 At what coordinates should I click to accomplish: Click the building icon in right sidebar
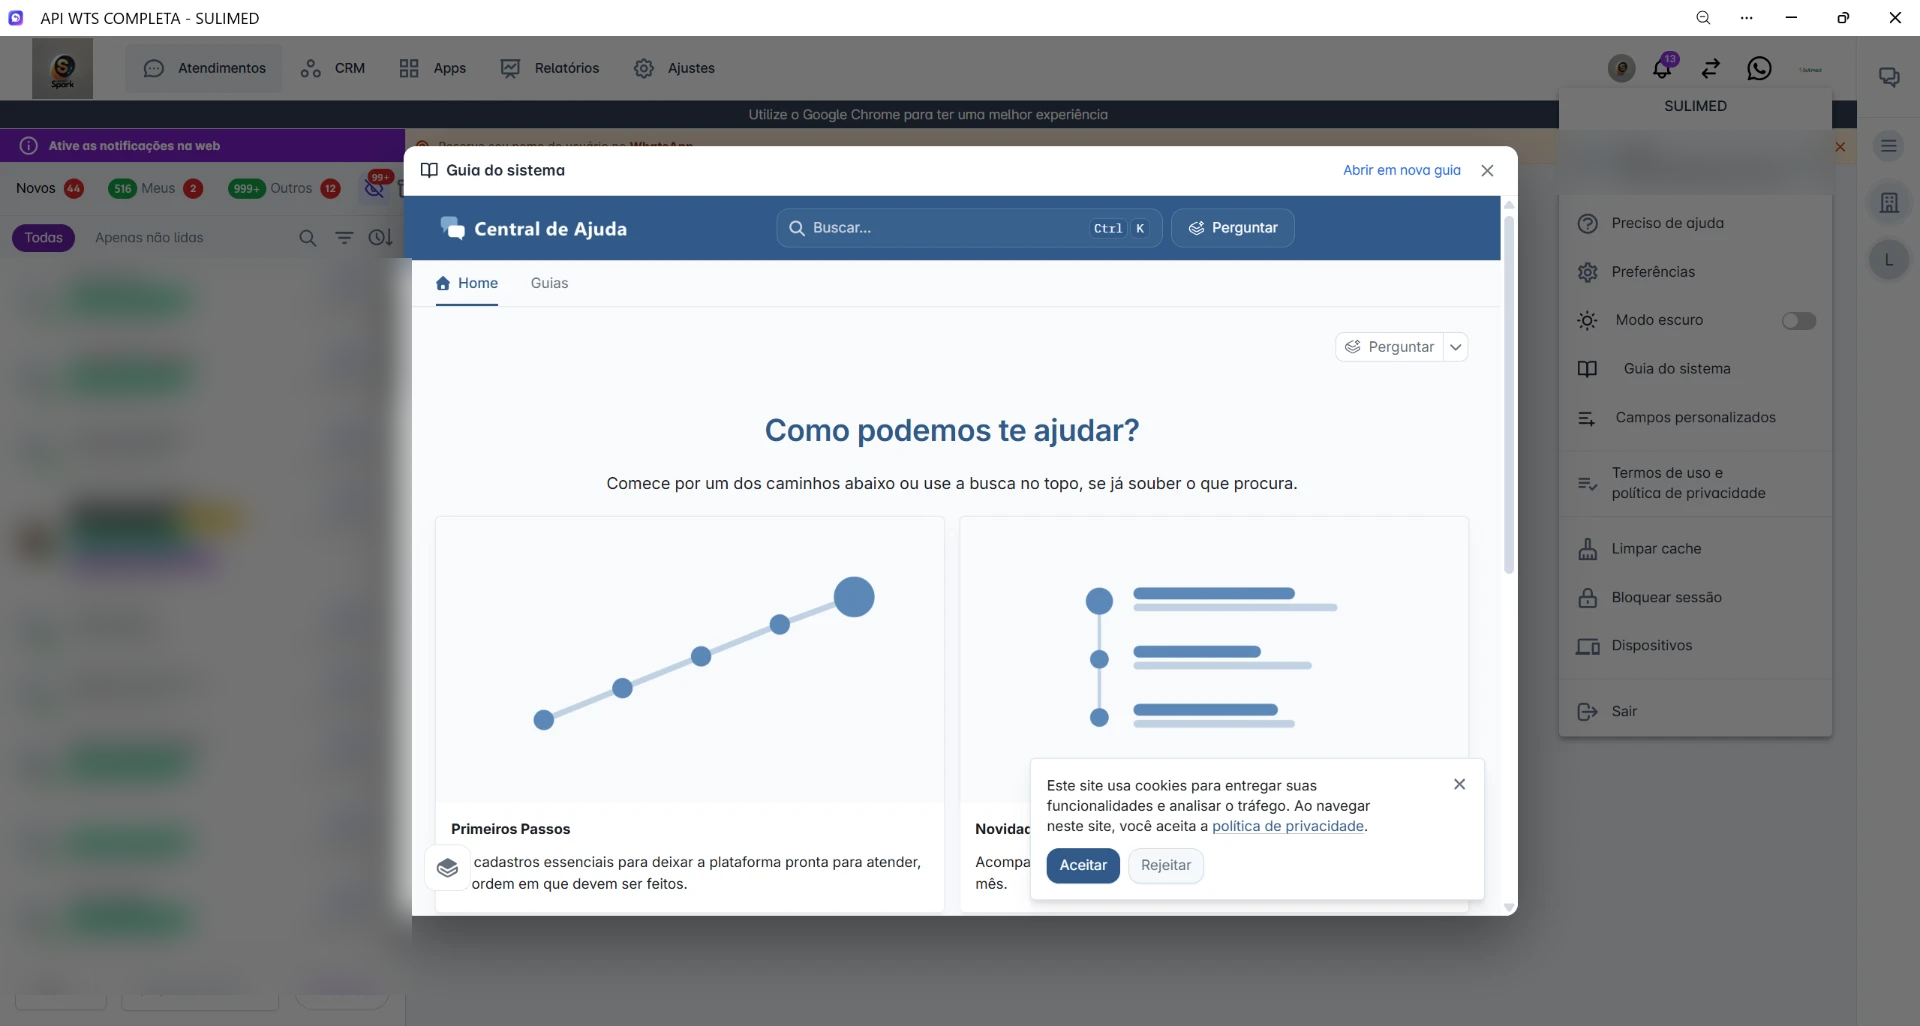(x=1889, y=203)
